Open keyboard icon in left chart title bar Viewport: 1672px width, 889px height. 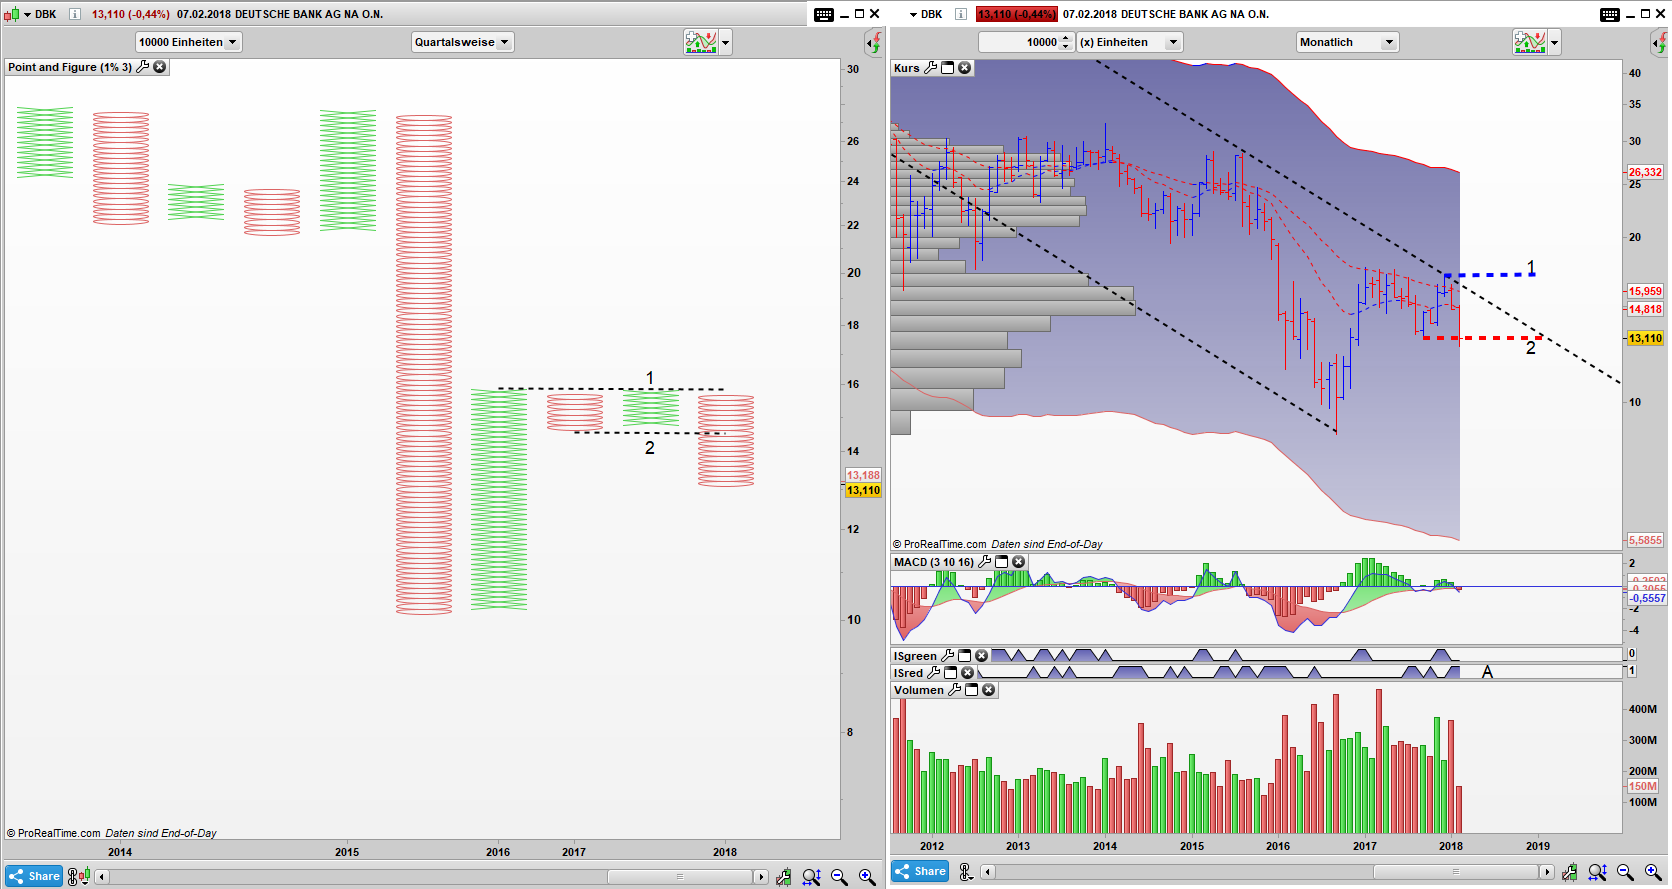pyautogui.click(x=823, y=14)
